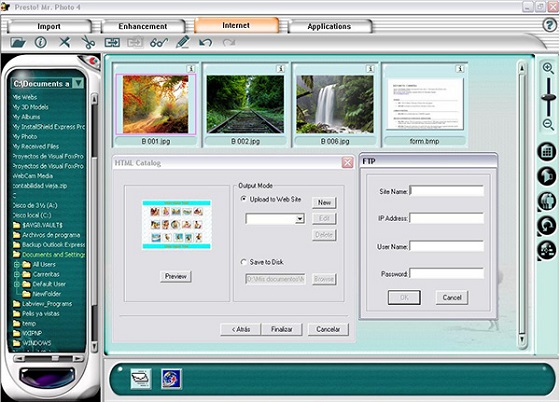The height and width of the screenshot is (402, 560).
Task: Switch to thumbnail grid view icon
Action: tap(547, 151)
